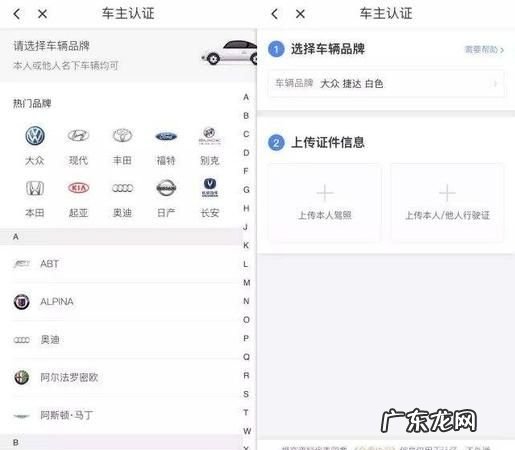
Task: Close the right 车主认证 page with X
Action: pyautogui.click(x=300, y=14)
